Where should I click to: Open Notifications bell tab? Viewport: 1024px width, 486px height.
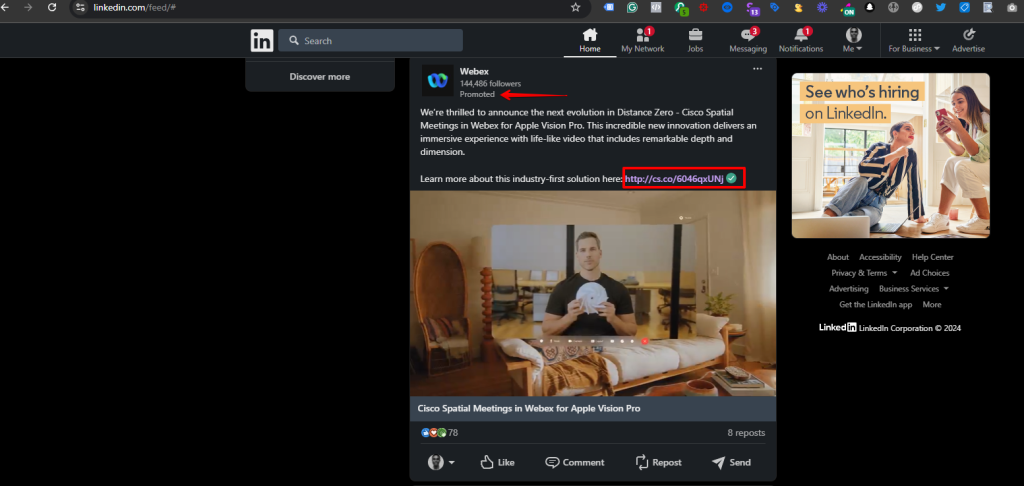801,40
